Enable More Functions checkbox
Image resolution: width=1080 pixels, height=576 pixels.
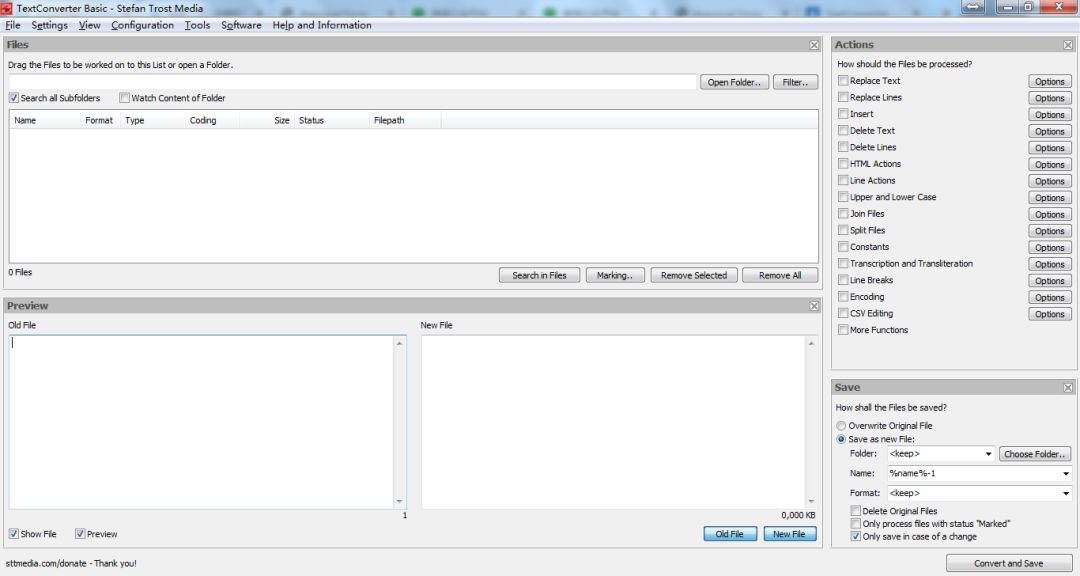[843, 329]
